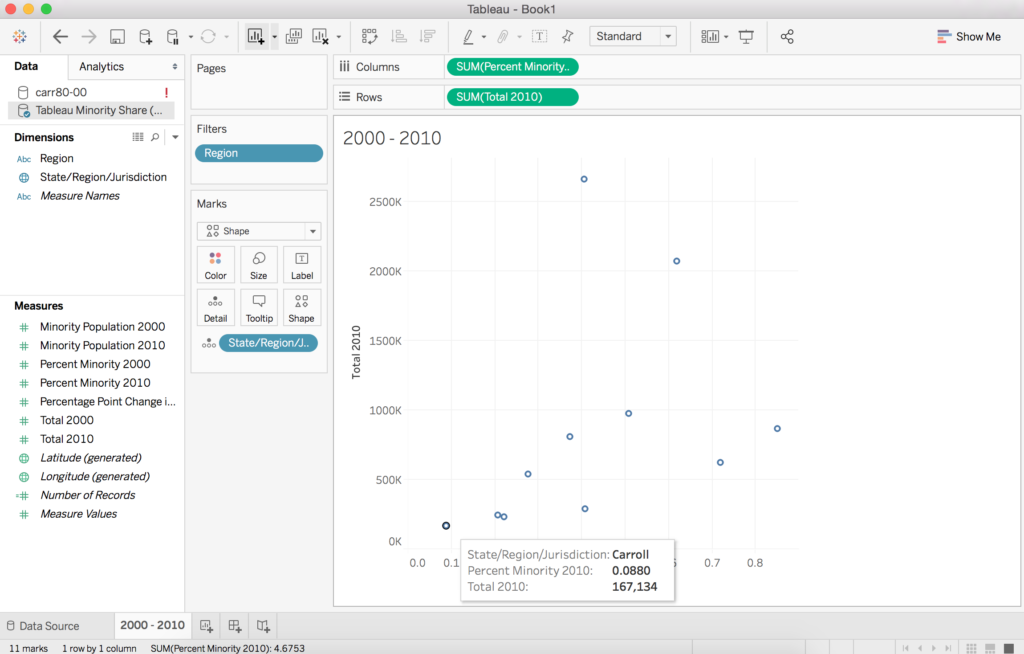Select the Percent Minority 2010 measure
Image resolution: width=1024 pixels, height=654 pixels.
coord(95,383)
